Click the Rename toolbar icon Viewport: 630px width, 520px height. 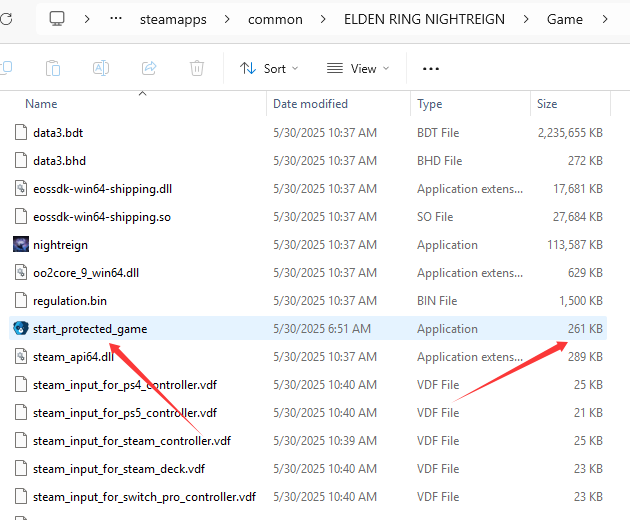pos(101,68)
